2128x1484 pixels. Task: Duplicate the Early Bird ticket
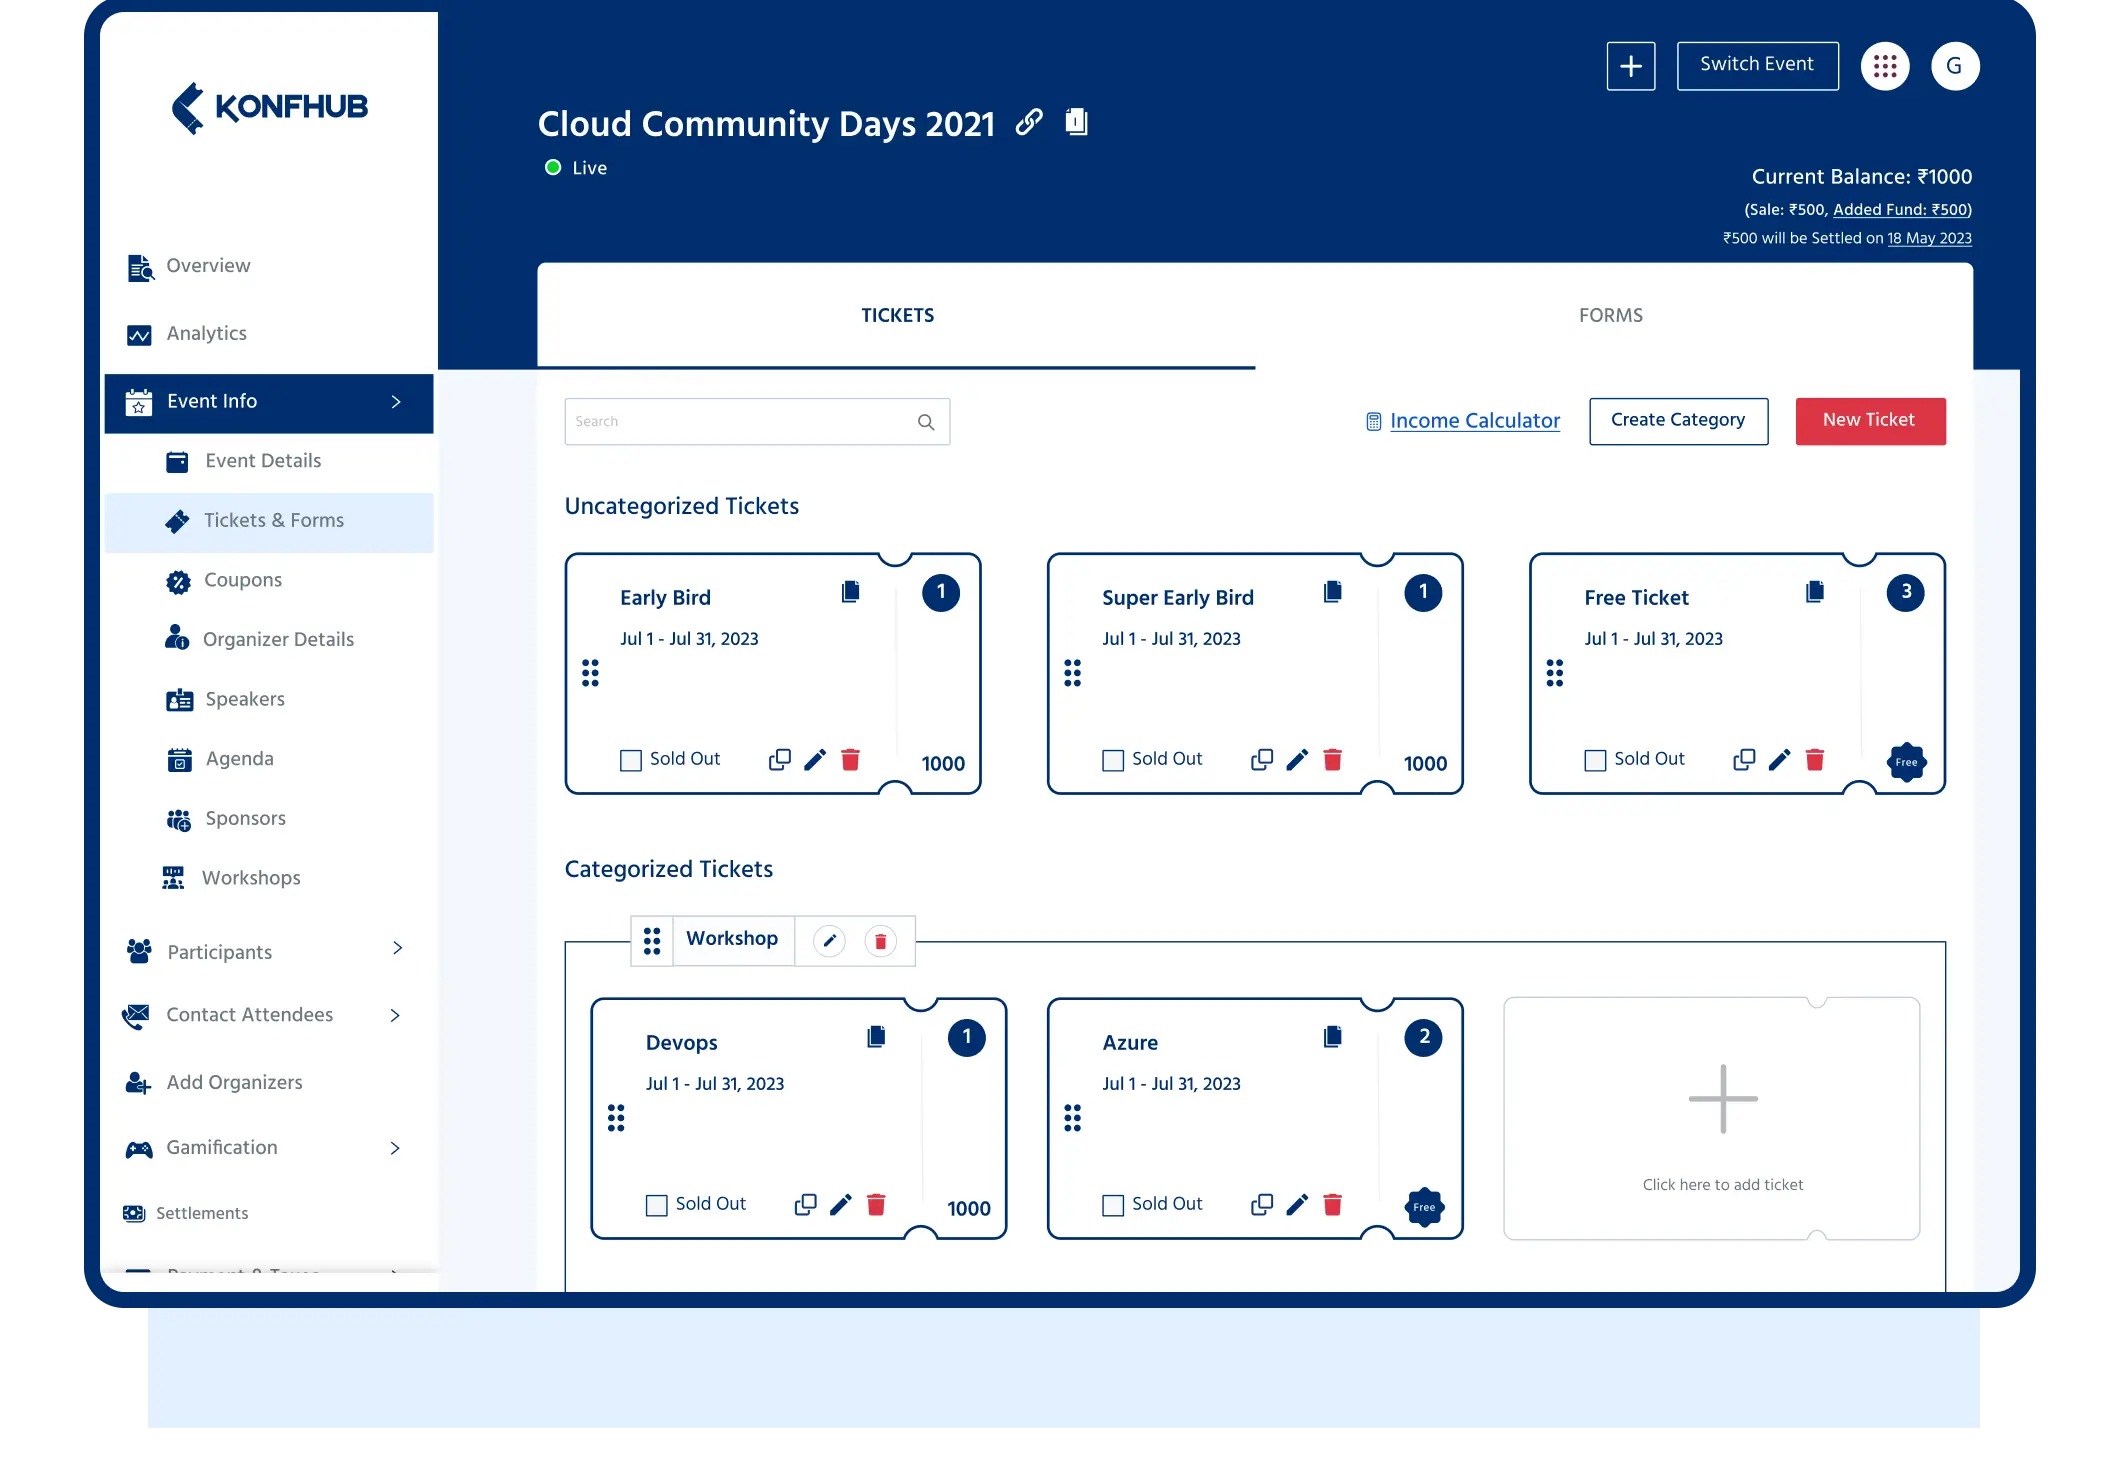pyautogui.click(x=780, y=760)
